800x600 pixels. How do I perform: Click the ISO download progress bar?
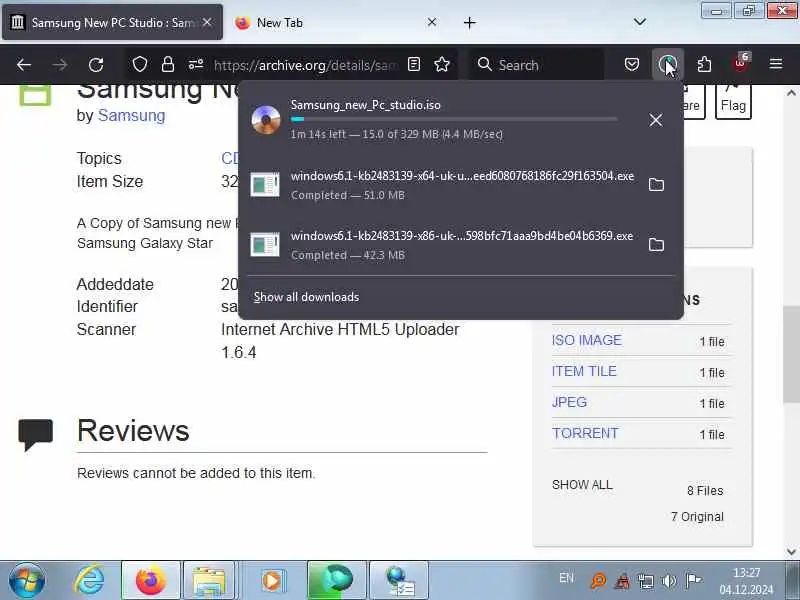(x=454, y=119)
